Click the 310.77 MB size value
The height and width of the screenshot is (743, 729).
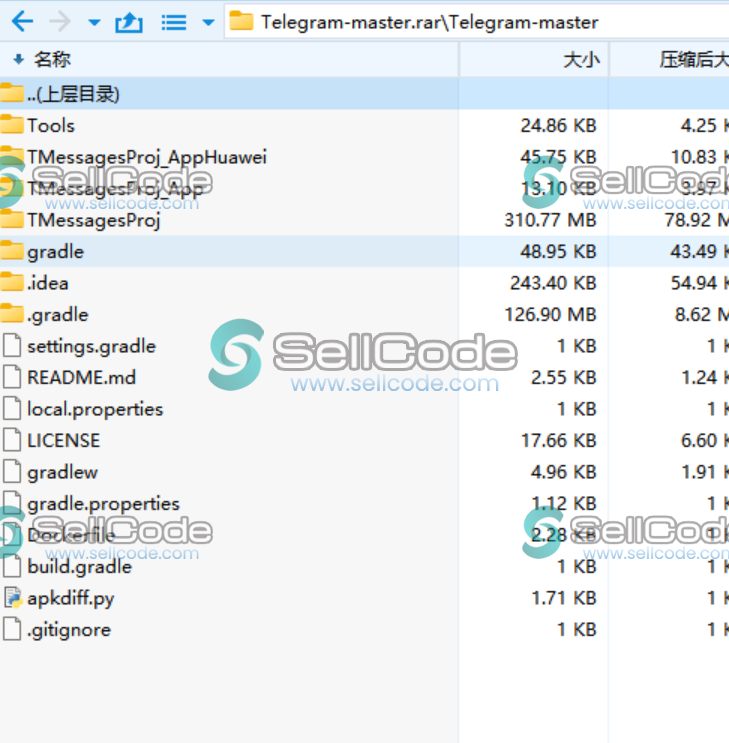click(x=550, y=220)
